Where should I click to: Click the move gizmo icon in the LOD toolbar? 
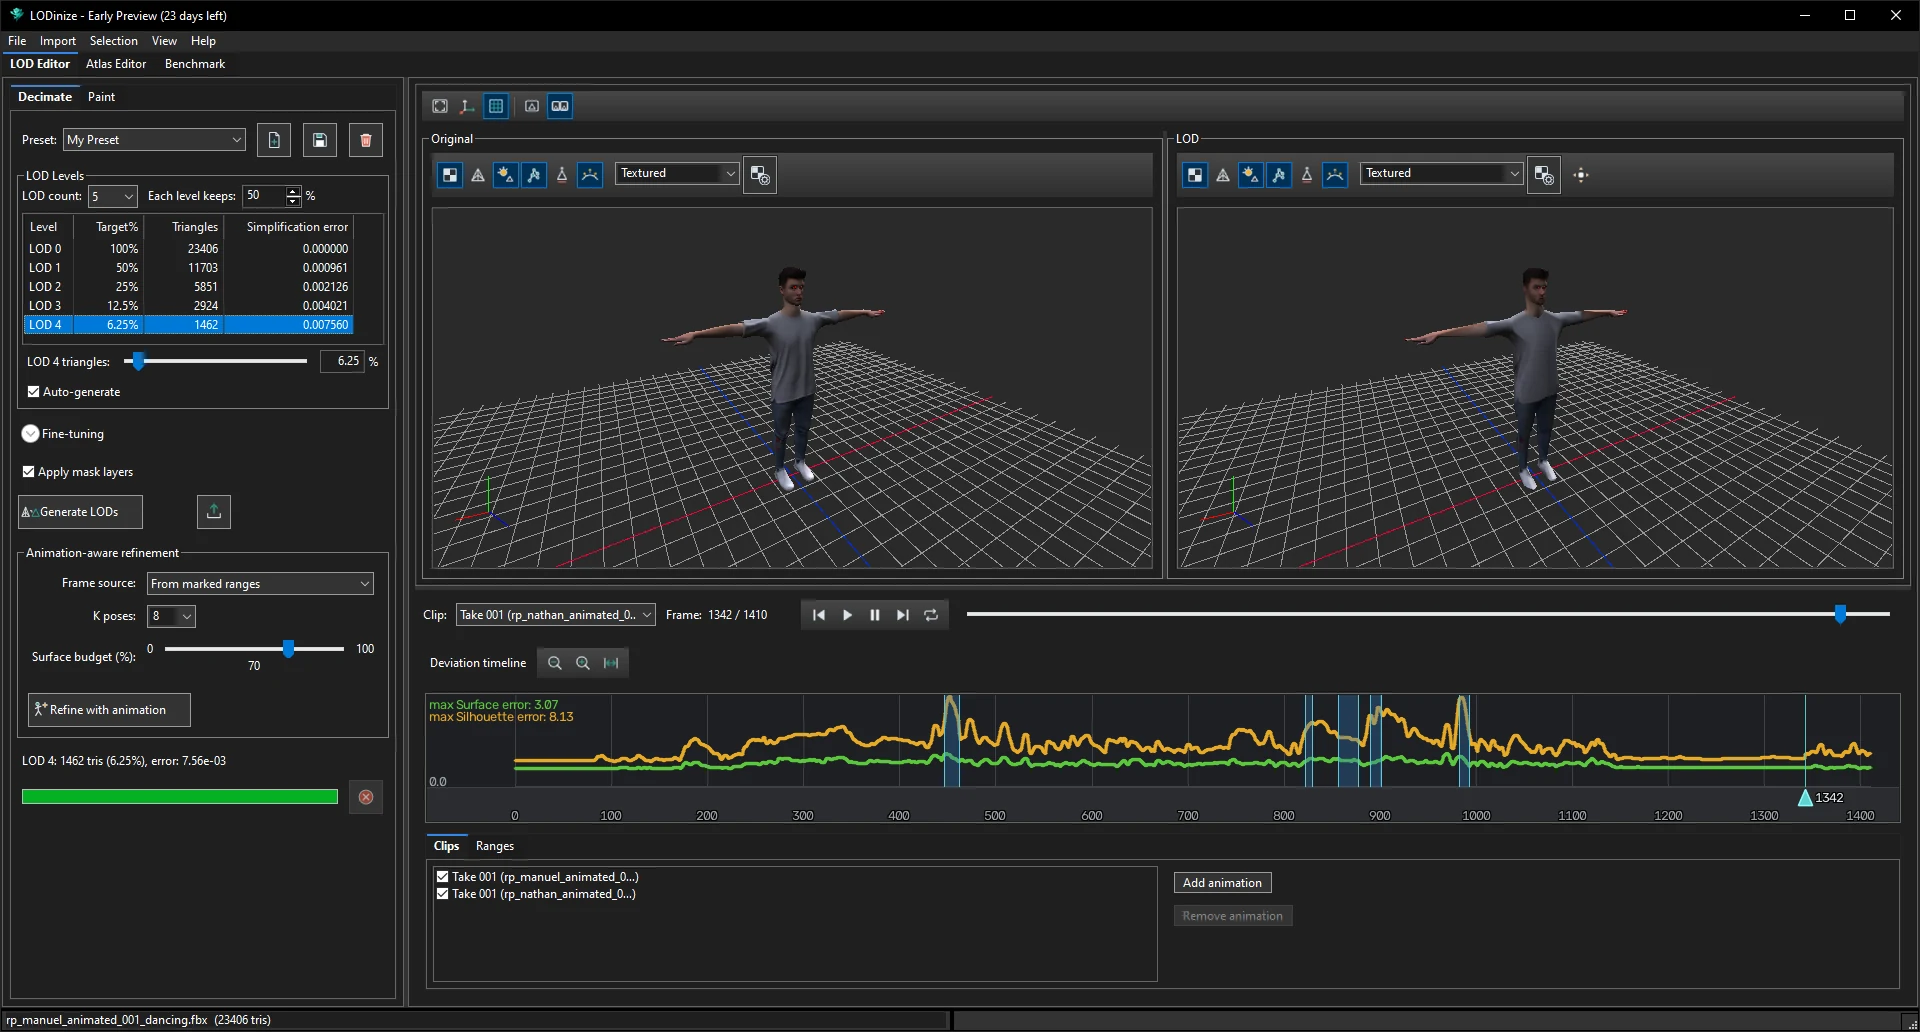point(1581,175)
